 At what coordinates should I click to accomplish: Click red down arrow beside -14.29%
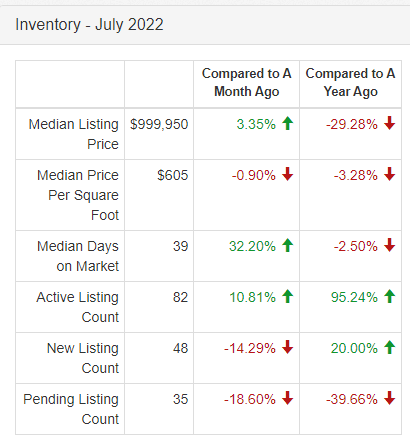point(287,347)
